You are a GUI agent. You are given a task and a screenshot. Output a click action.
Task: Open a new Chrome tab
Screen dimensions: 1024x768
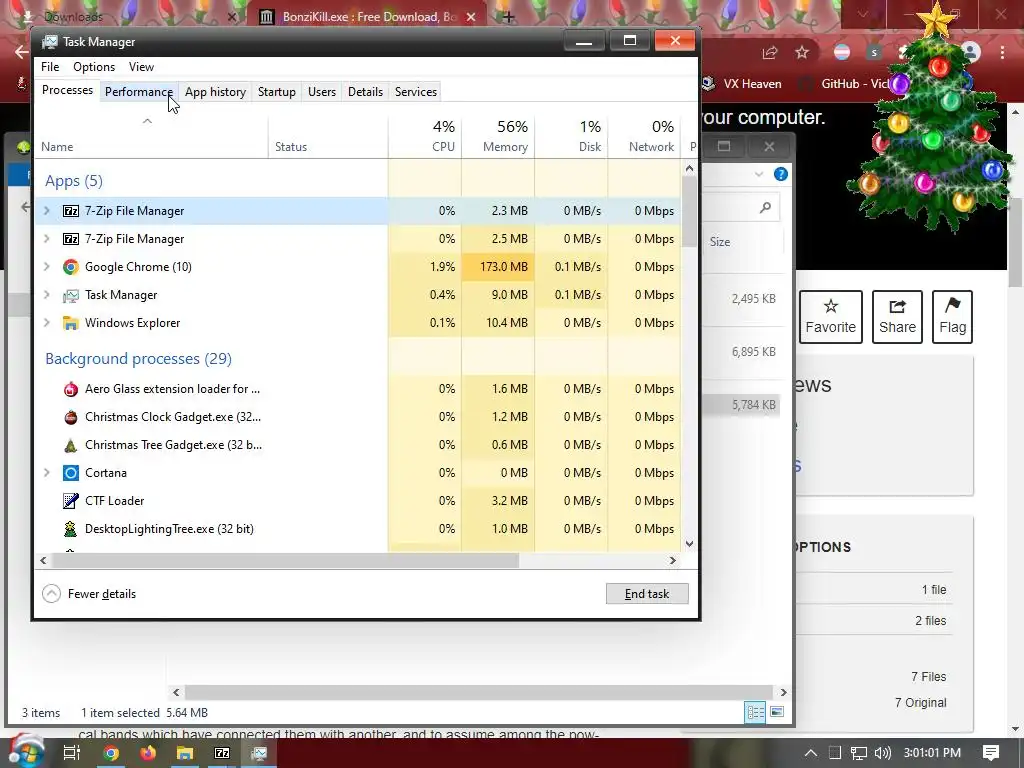tap(508, 17)
